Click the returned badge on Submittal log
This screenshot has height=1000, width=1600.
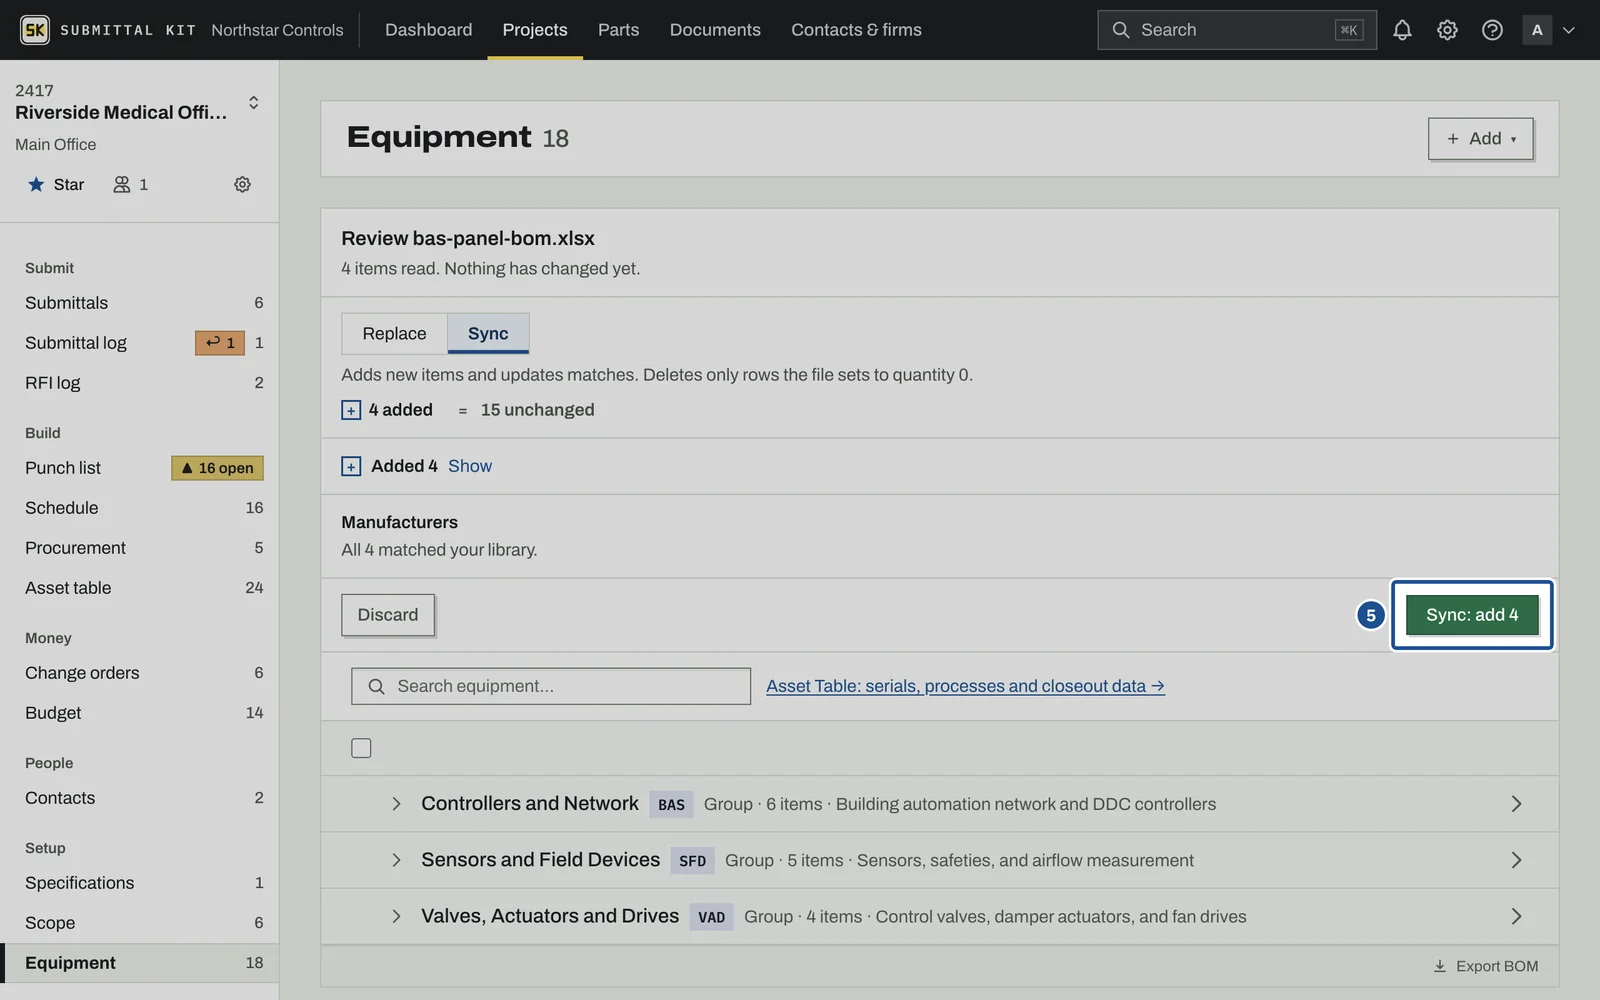[x=220, y=343]
